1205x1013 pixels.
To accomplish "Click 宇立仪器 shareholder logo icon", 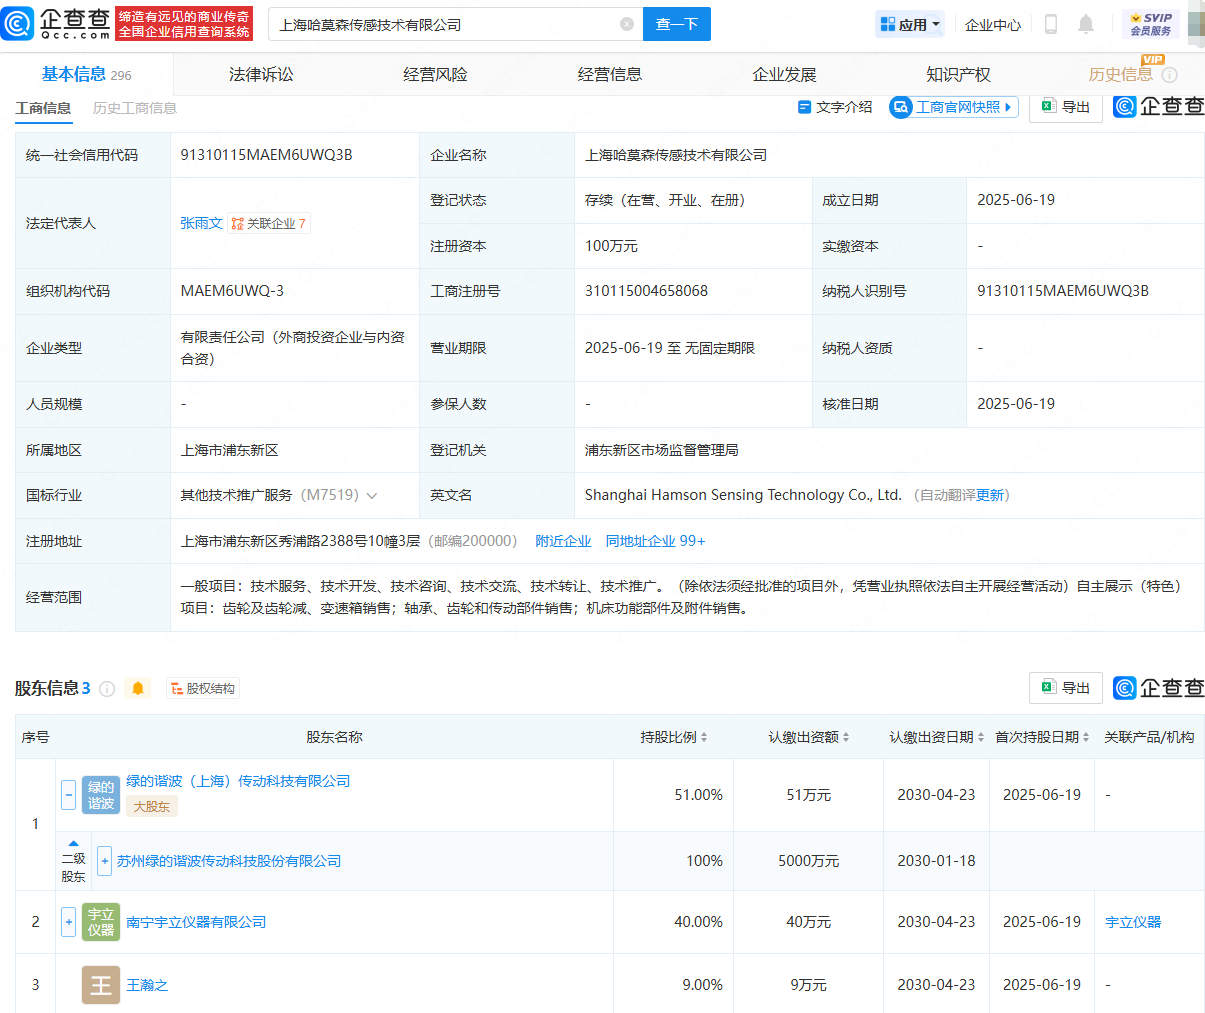I will [x=101, y=922].
